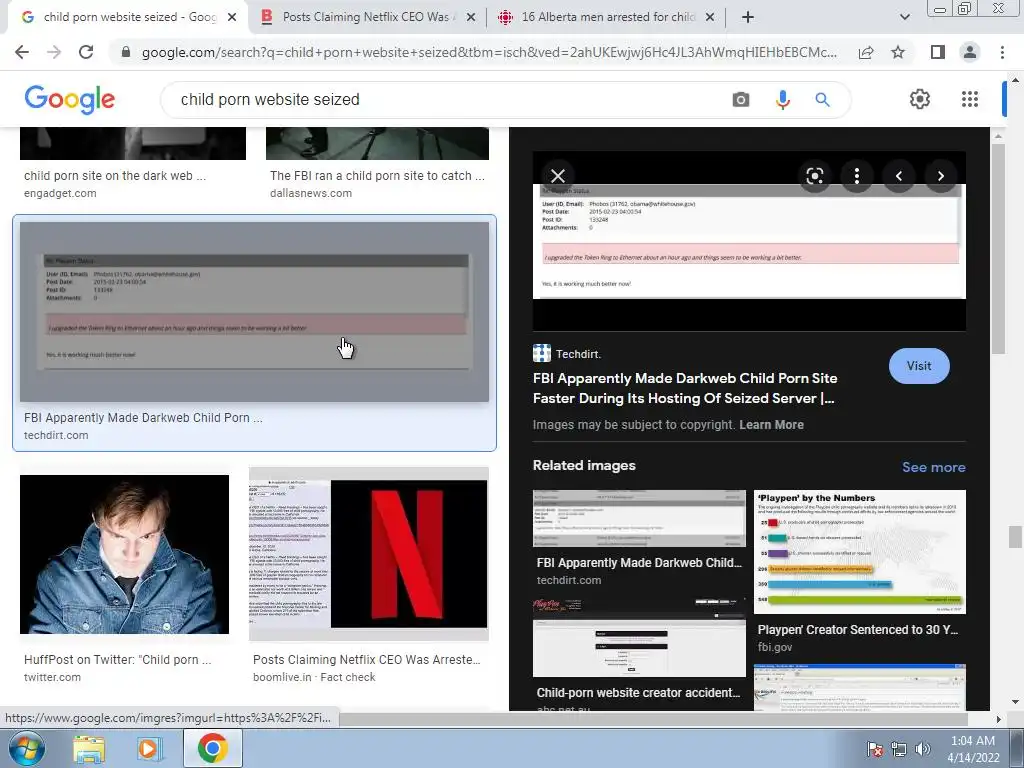1024x768 pixels.
Task: Click the preview panel vertical scrollbar
Action: point(998,248)
